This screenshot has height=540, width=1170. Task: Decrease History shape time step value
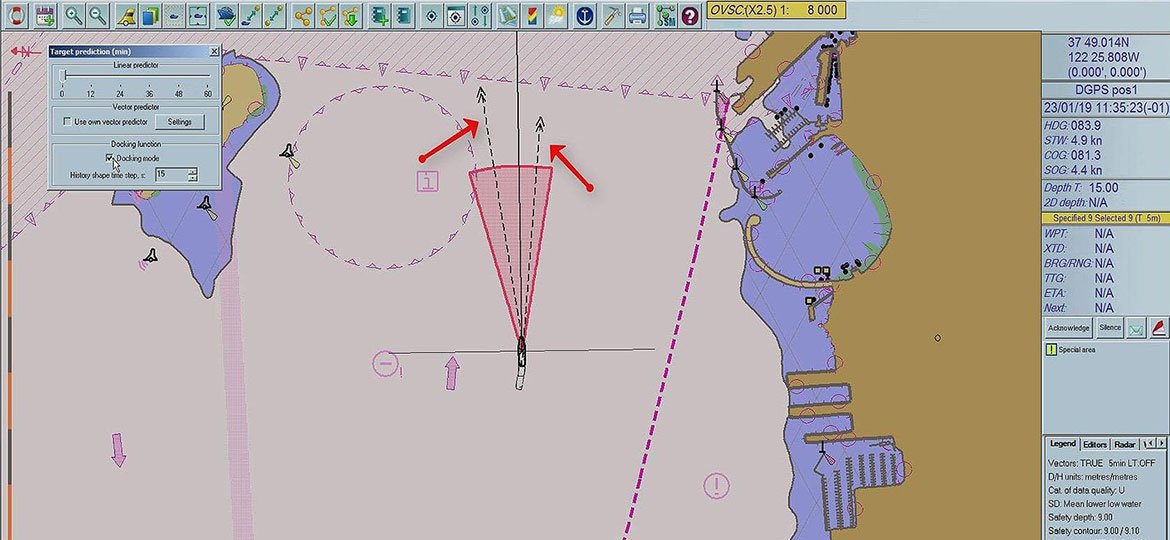click(192, 178)
